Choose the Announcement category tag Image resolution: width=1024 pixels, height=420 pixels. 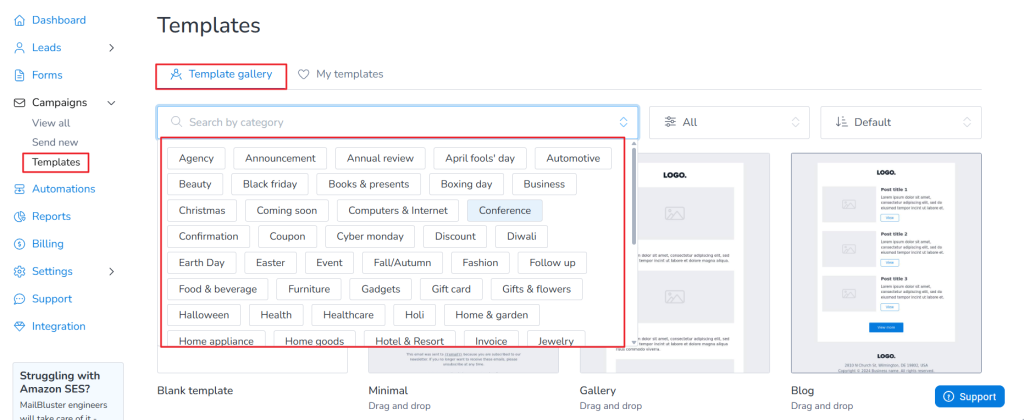click(280, 158)
